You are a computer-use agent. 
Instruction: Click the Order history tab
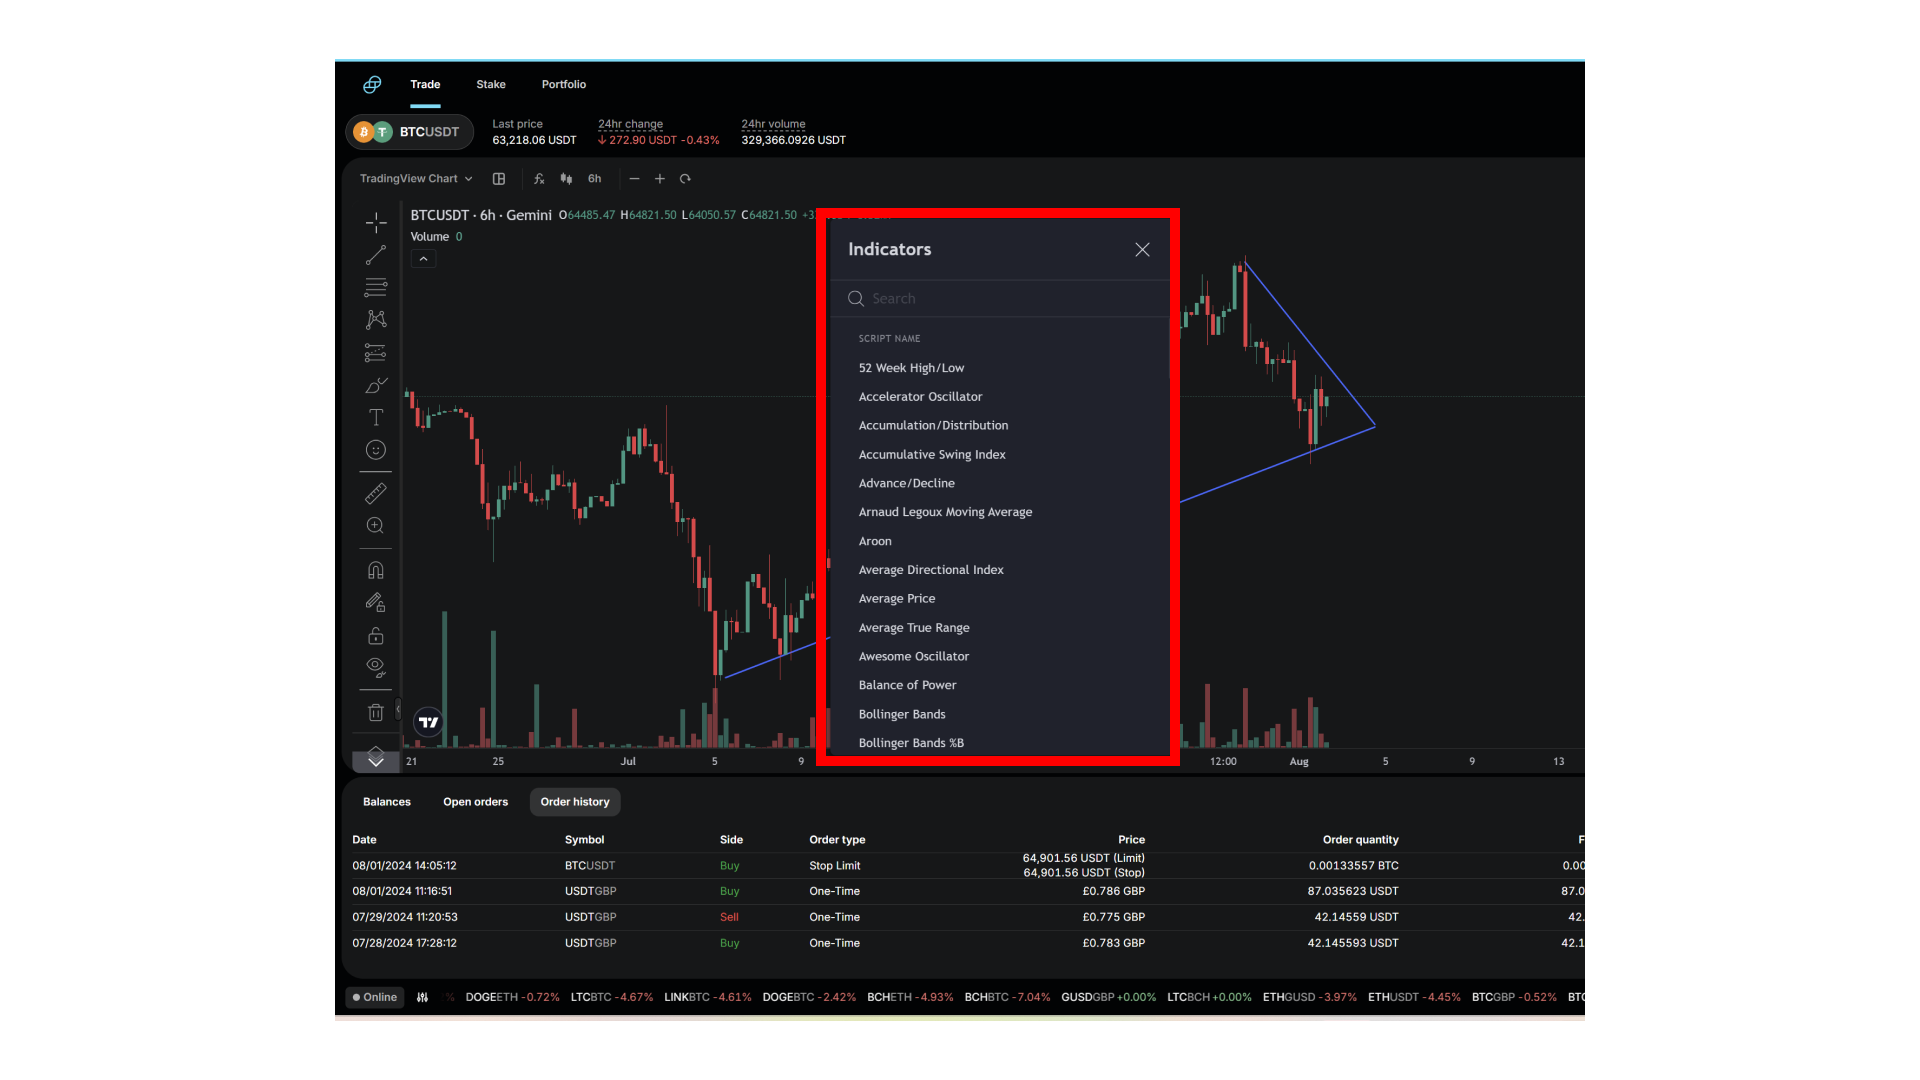pyautogui.click(x=575, y=800)
